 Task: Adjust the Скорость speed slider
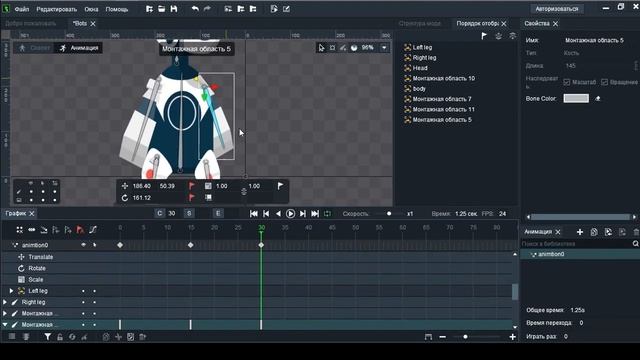389,213
